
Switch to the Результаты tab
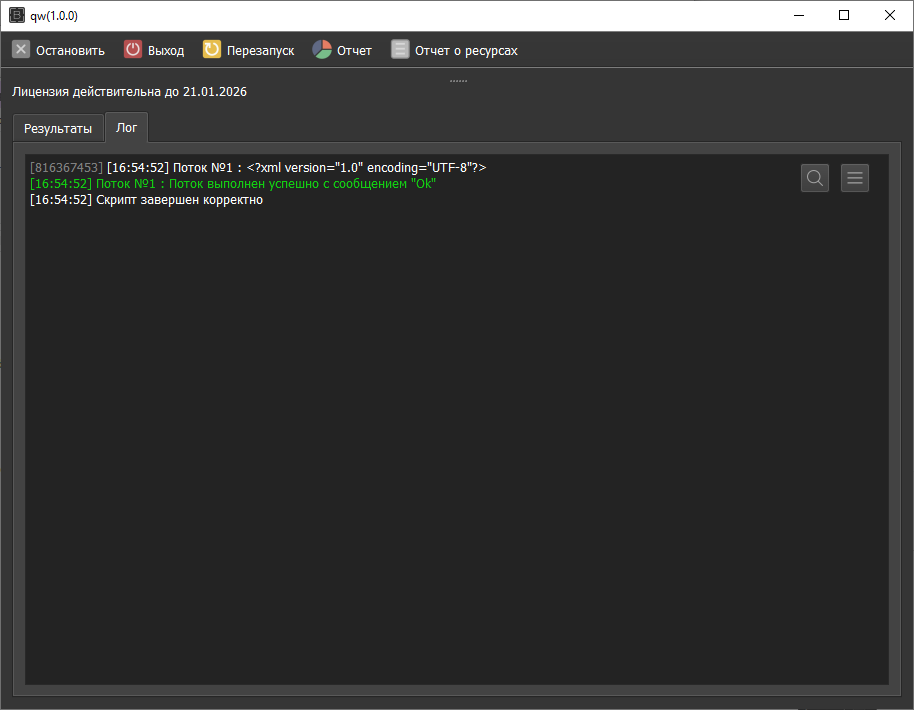[58, 128]
